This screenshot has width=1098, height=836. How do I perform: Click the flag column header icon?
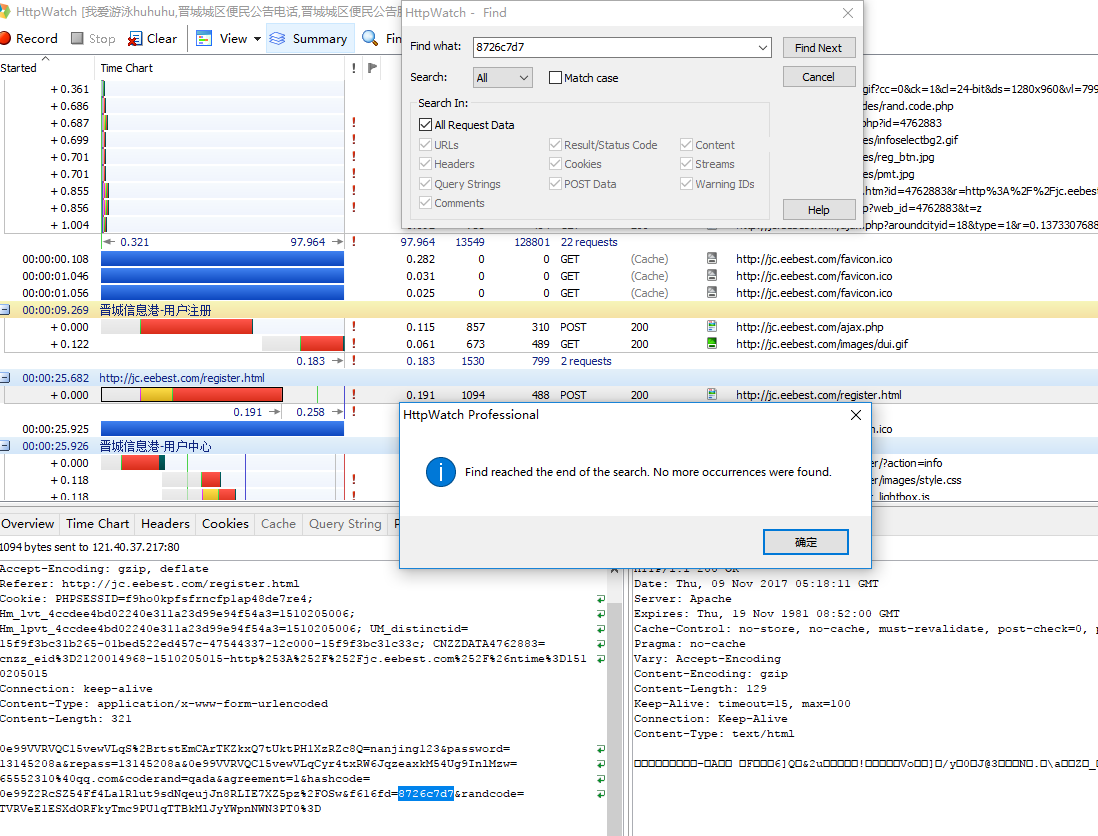coord(372,68)
